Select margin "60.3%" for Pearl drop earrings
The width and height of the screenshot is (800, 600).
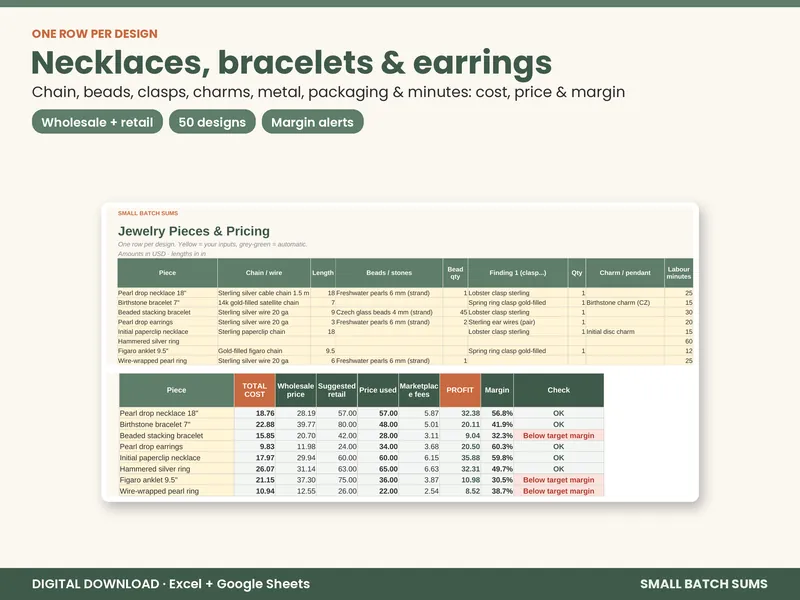click(x=497, y=447)
